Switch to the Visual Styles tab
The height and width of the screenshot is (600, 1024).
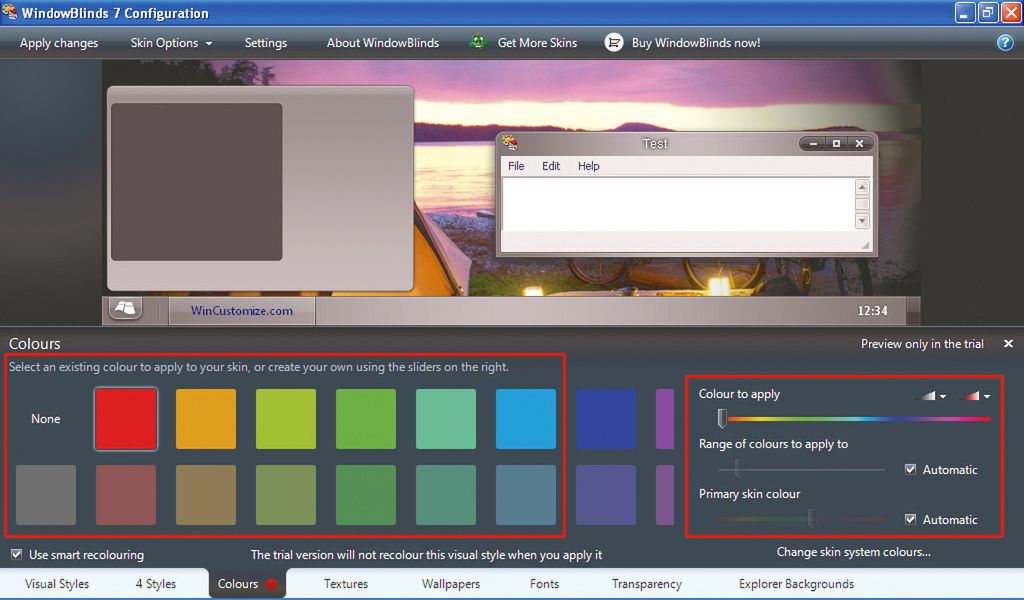point(57,584)
